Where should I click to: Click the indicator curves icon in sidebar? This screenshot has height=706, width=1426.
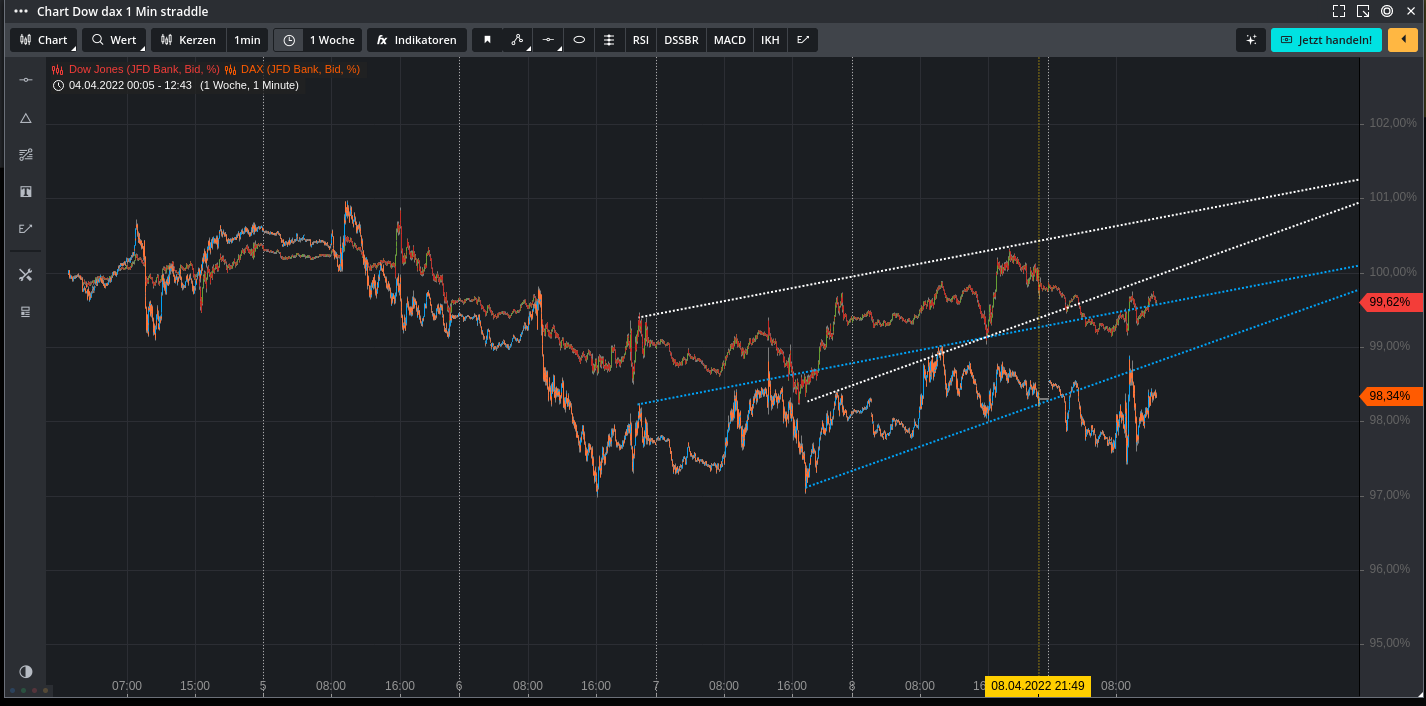[x=25, y=154]
